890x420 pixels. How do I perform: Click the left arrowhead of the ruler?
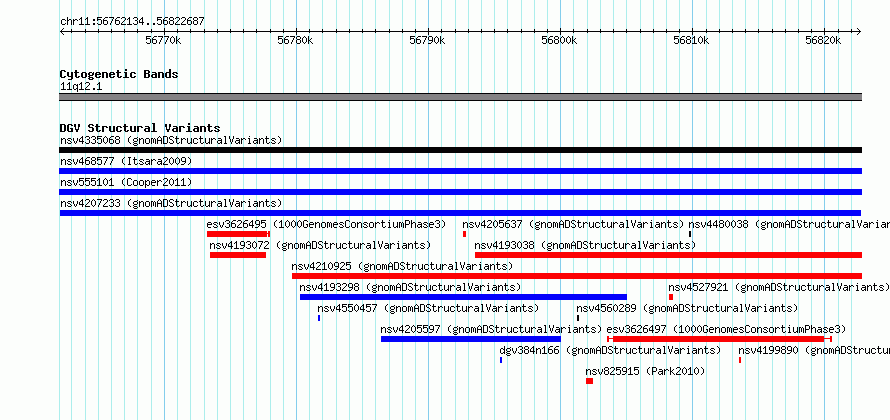pos(62,31)
